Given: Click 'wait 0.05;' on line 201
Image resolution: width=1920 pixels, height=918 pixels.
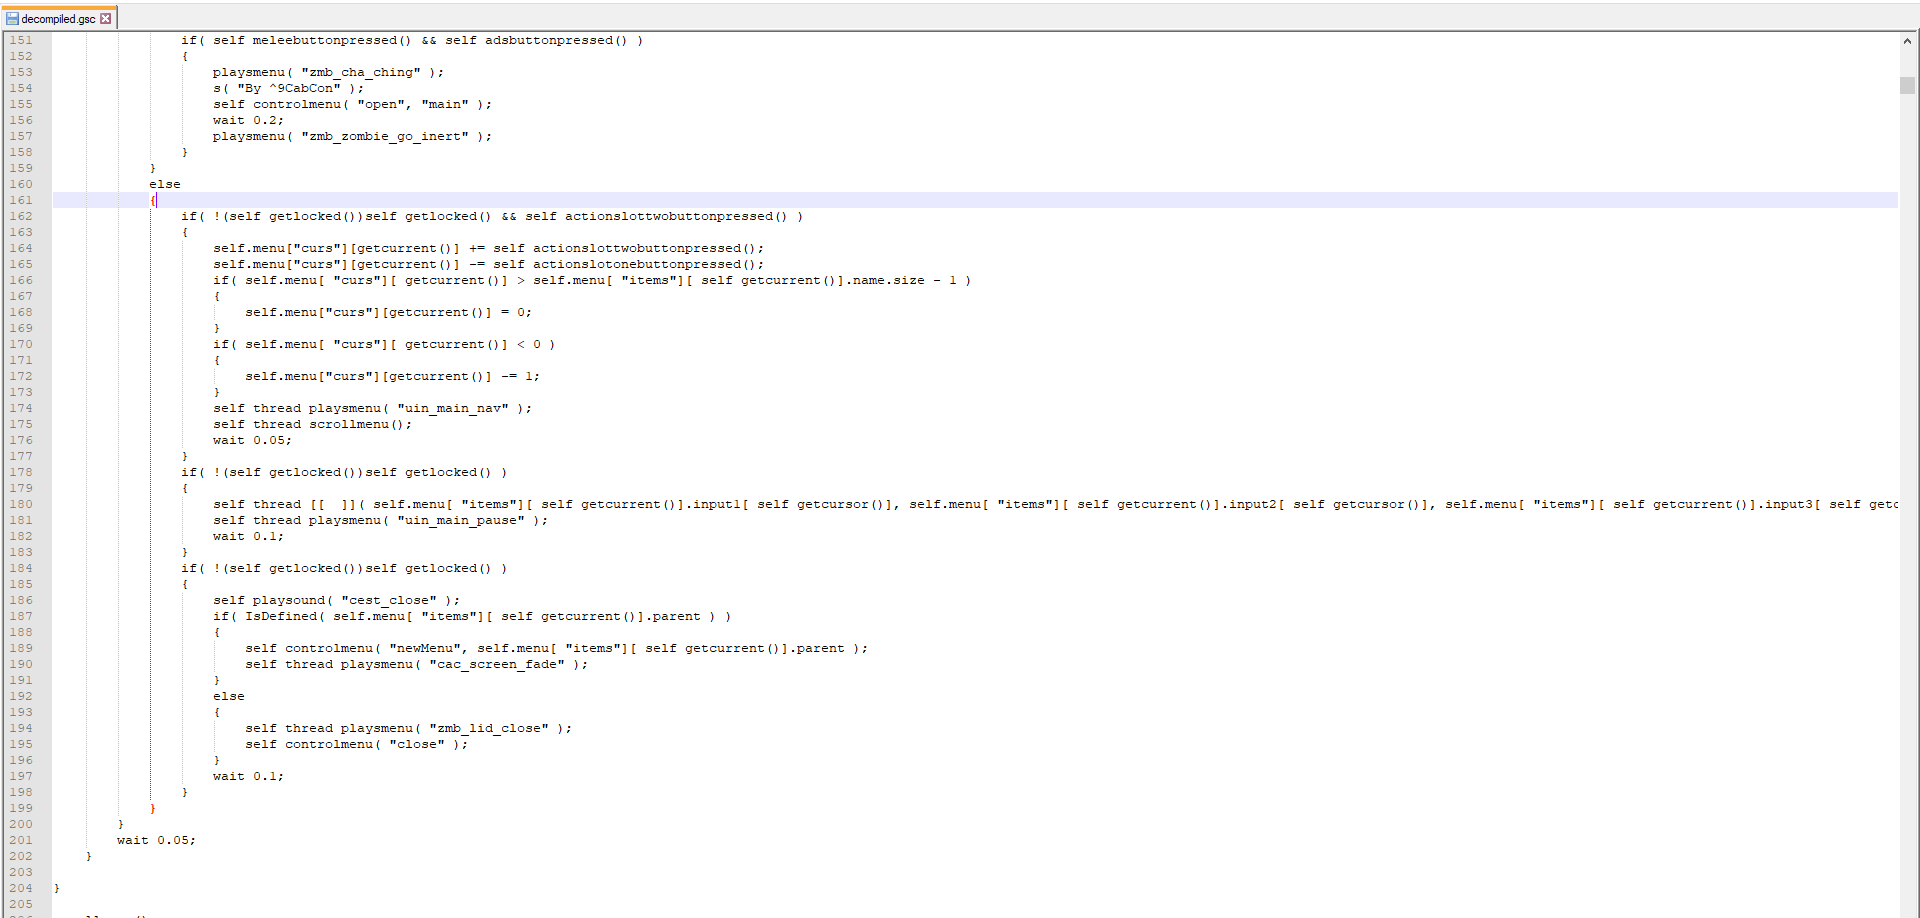Looking at the screenshot, I should click(x=156, y=840).
